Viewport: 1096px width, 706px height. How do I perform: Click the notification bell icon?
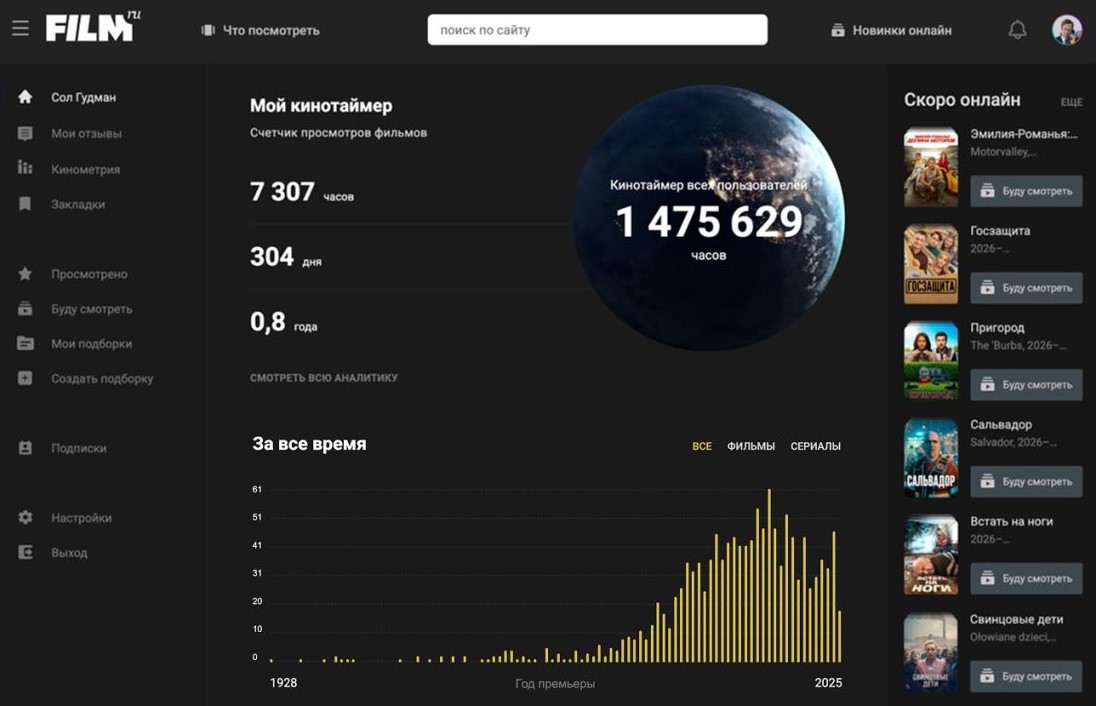click(x=1017, y=30)
